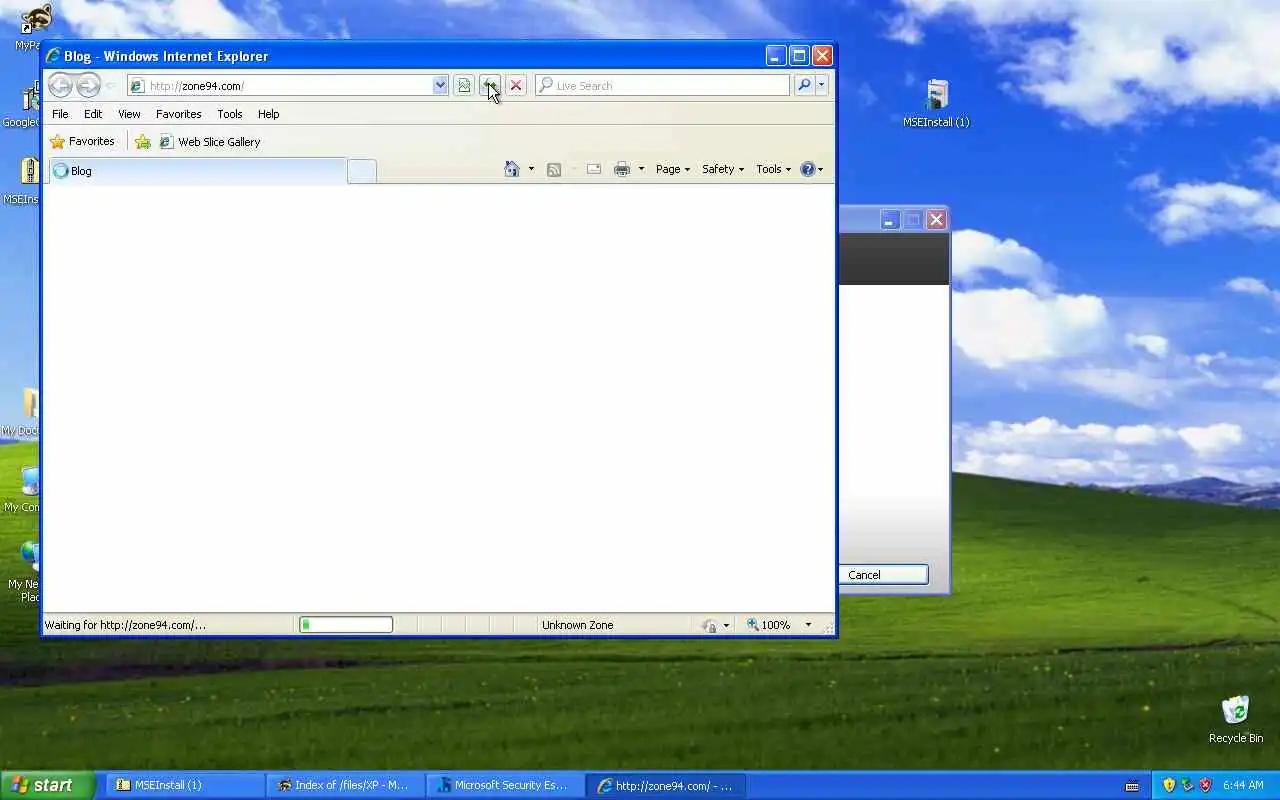This screenshot has width=1280, height=800.
Task: Switch to Microsoft Security Essentials taskbar item
Action: (505, 785)
